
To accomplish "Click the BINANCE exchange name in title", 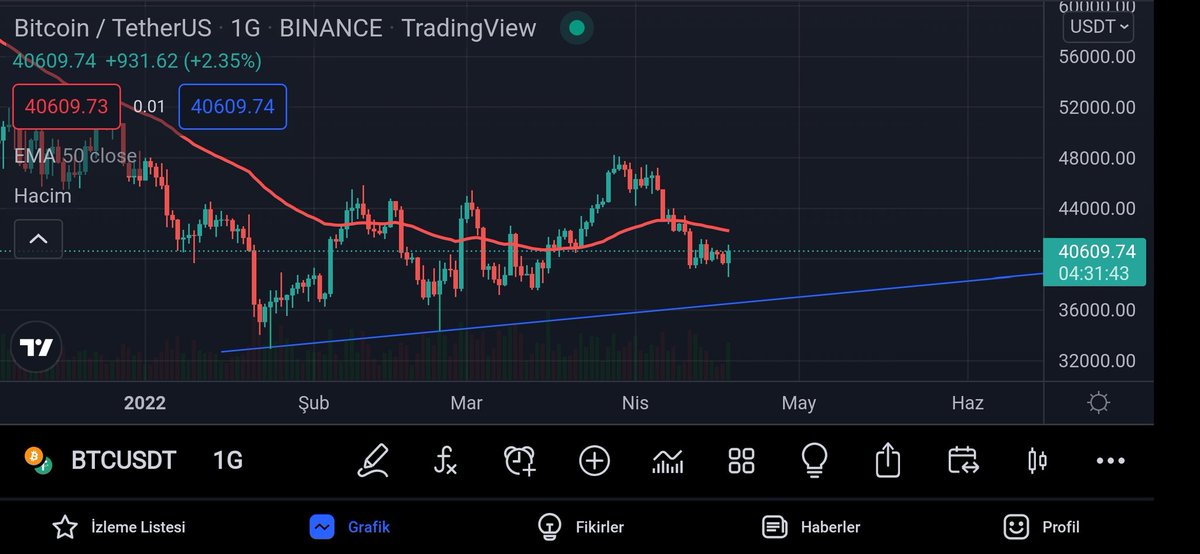I will (331, 28).
